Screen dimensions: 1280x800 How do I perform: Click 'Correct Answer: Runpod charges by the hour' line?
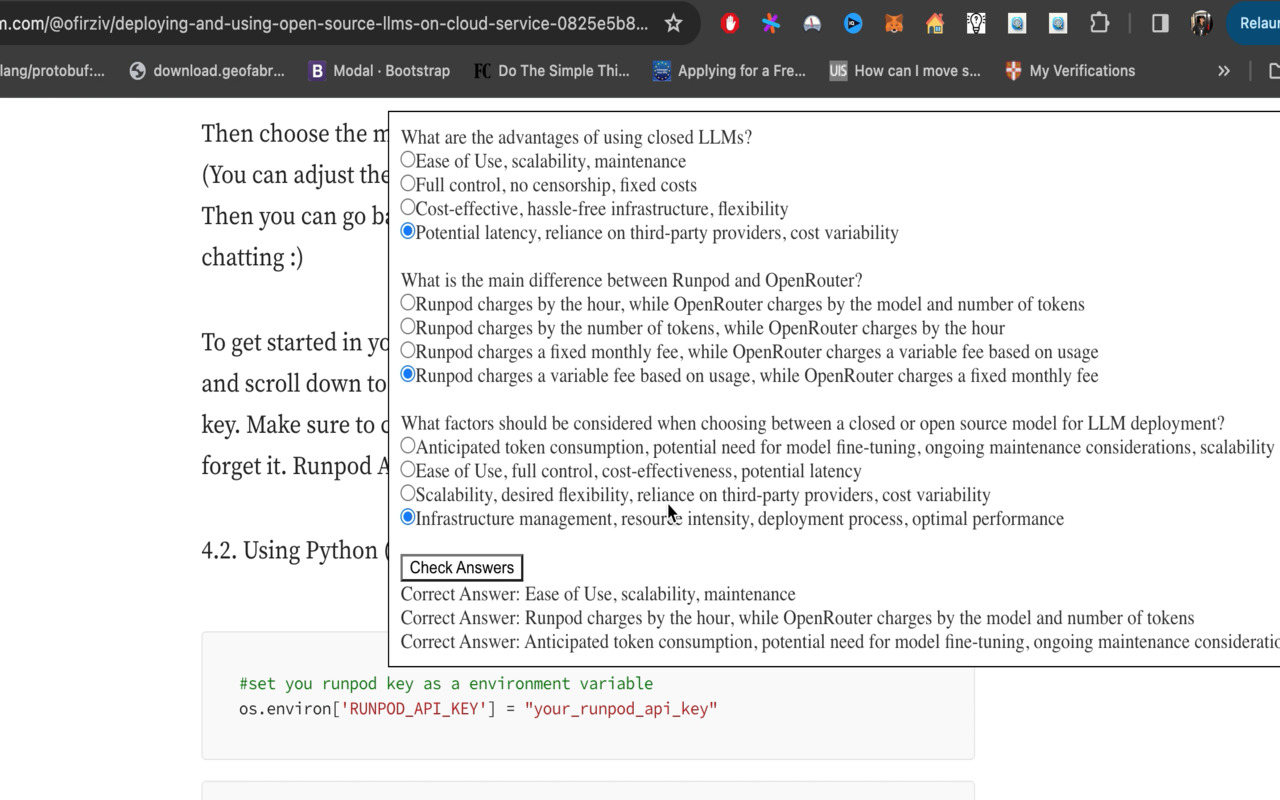(797, 618)
